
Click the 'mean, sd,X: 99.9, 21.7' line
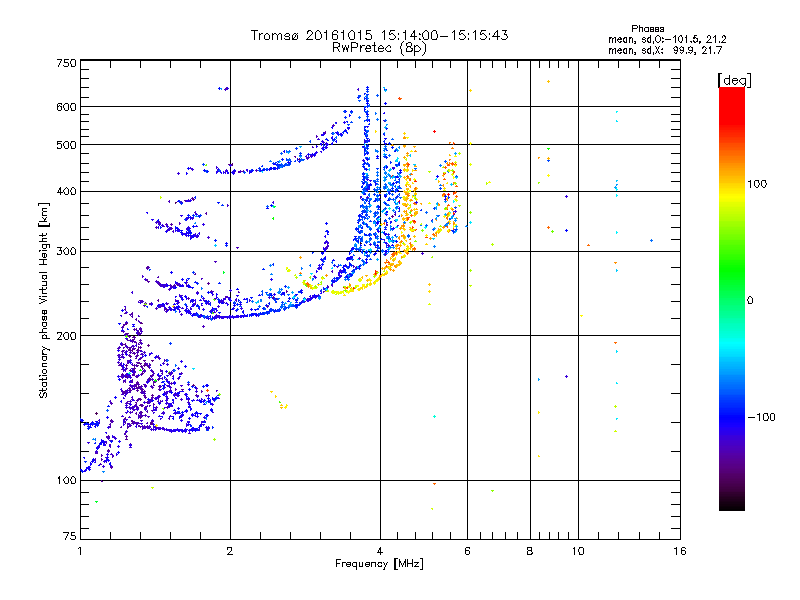pos(665,51)
